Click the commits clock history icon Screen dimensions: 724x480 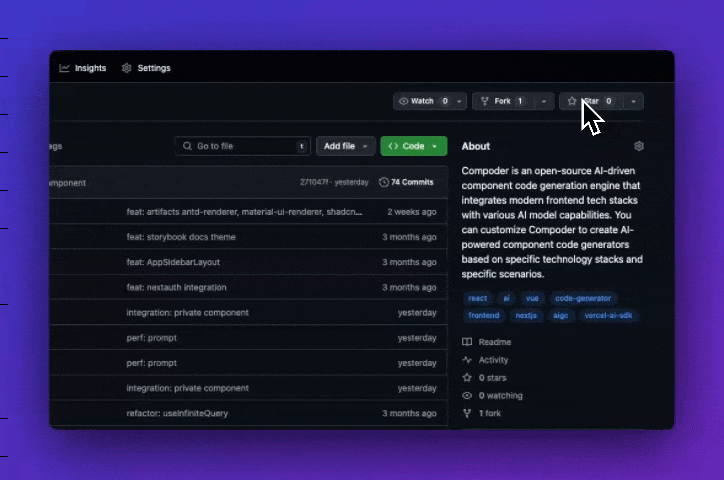point(384,182)
